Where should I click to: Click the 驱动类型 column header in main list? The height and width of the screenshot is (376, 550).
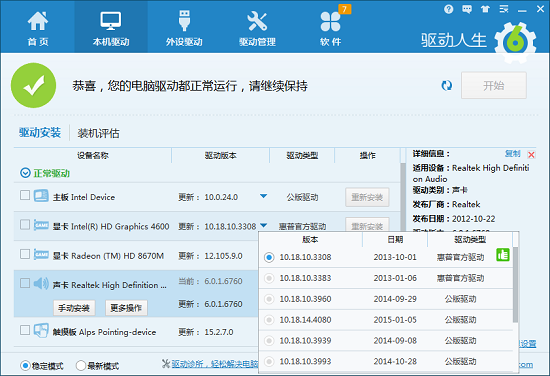pyautogui.click(x=302, y=155)
